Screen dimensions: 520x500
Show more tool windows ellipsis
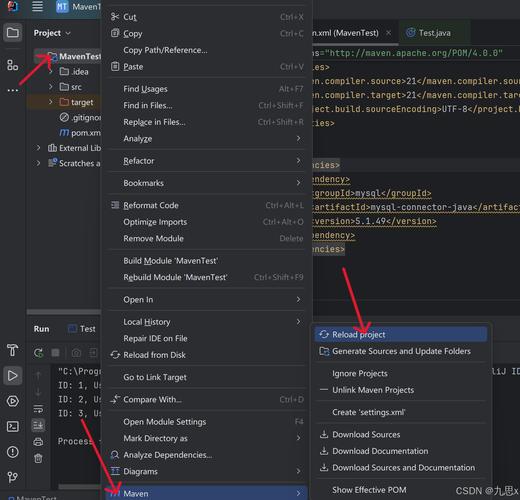(13, 90)
